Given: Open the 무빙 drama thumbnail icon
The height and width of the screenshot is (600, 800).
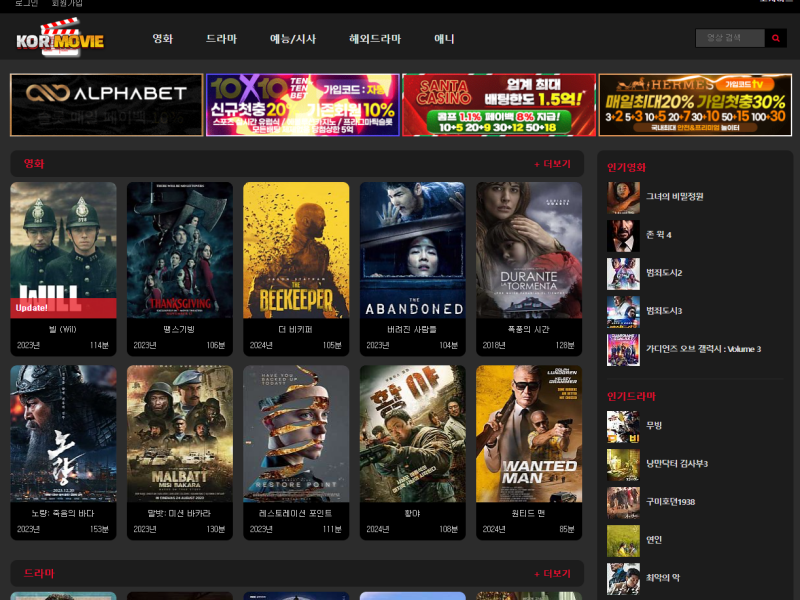Looking at the screenshot, I should tap(623, 426).
